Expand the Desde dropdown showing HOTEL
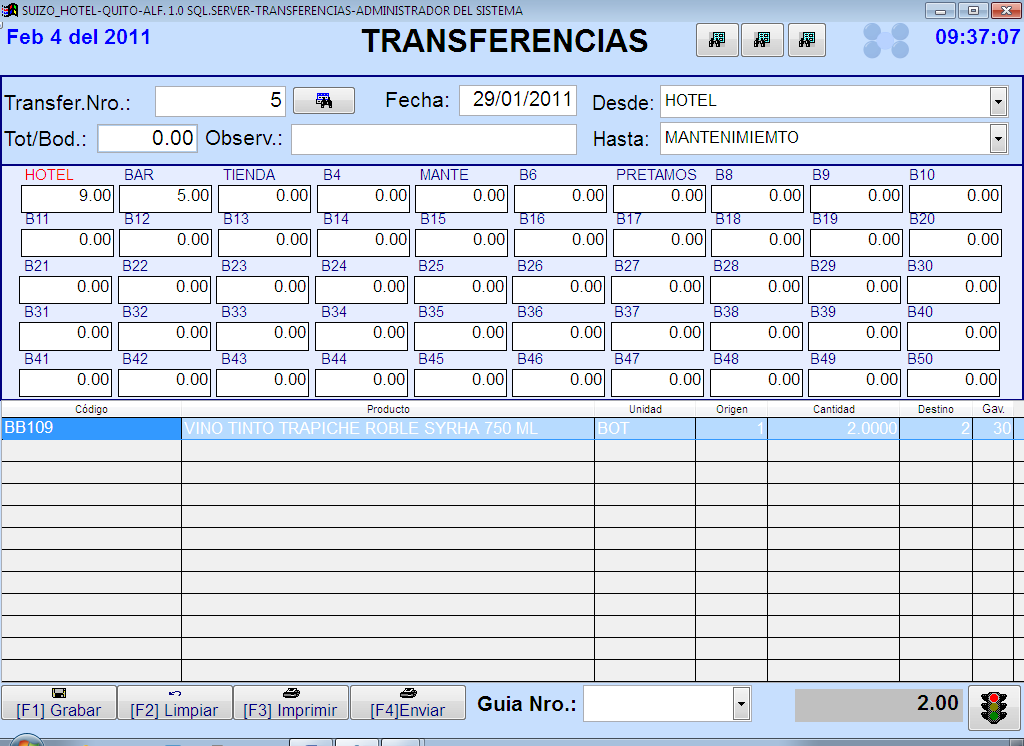The width and height of the screenshot is (1024, 746). coord(997,101)
